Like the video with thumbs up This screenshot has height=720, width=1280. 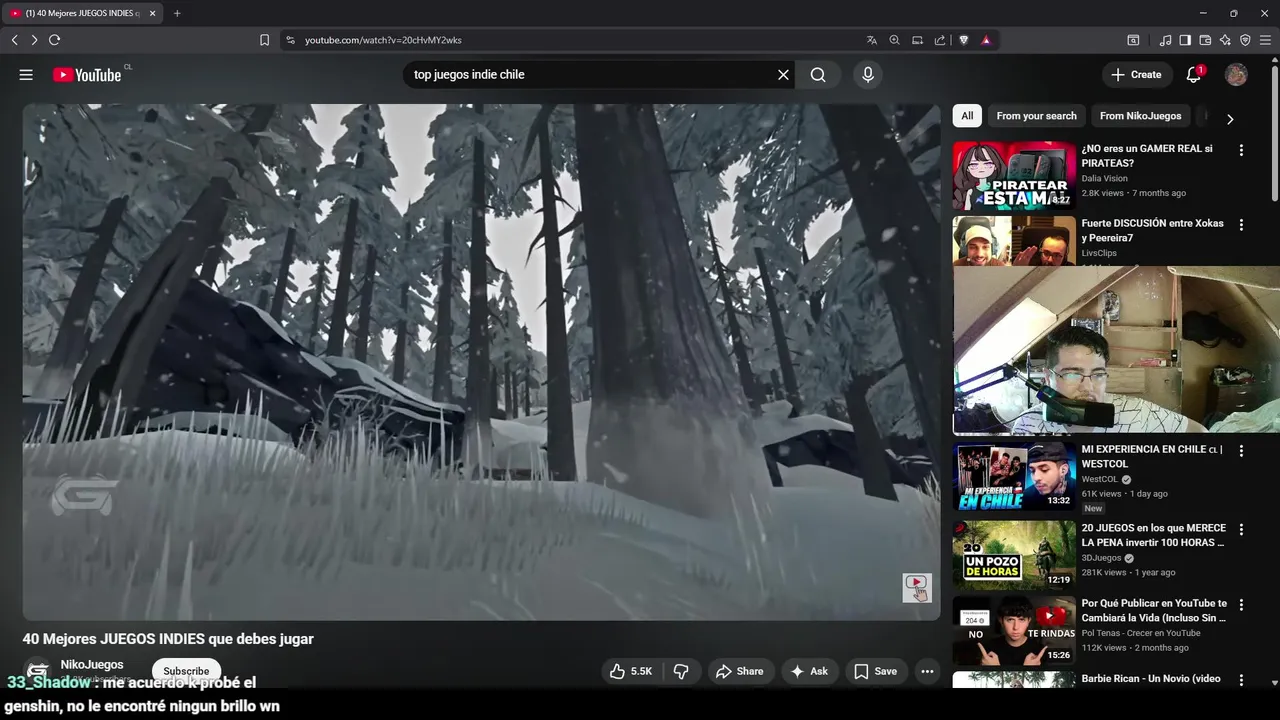[630, 672]
